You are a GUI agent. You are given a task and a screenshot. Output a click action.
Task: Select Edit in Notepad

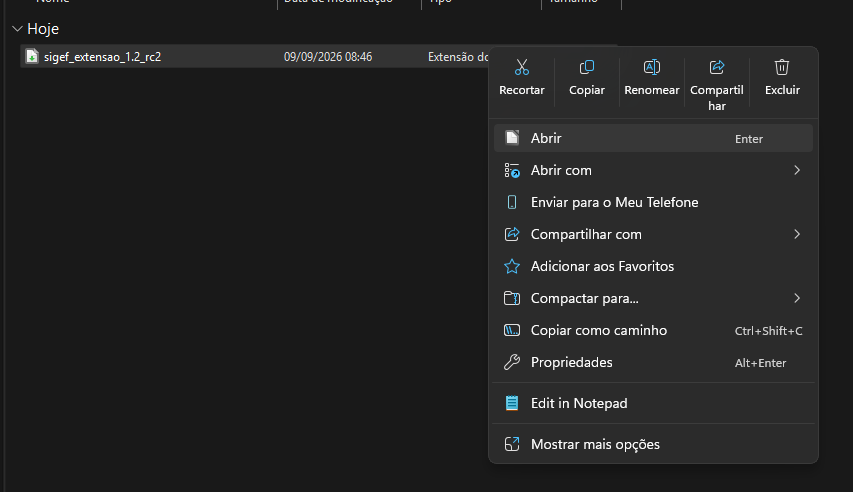point(653,403)
